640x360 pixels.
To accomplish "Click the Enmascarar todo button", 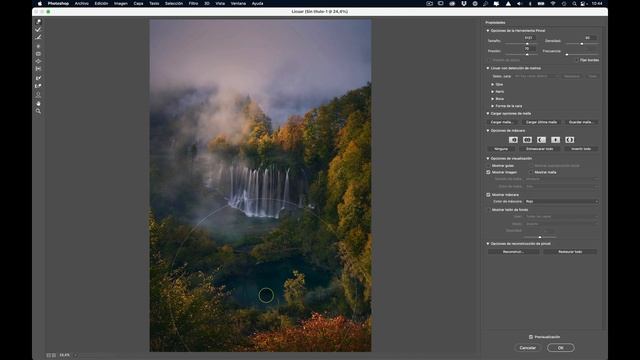I will pos(540,149).
